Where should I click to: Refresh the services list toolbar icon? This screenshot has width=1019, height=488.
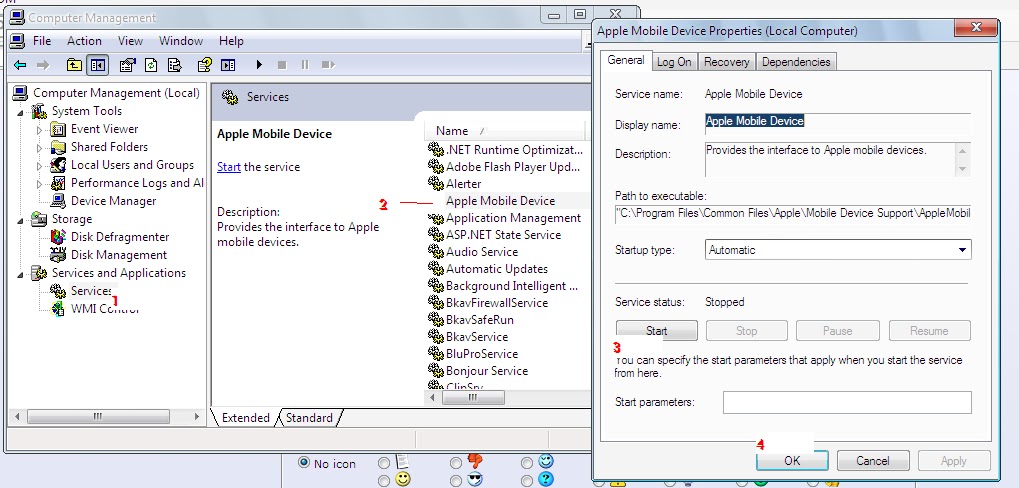[151, 65]
